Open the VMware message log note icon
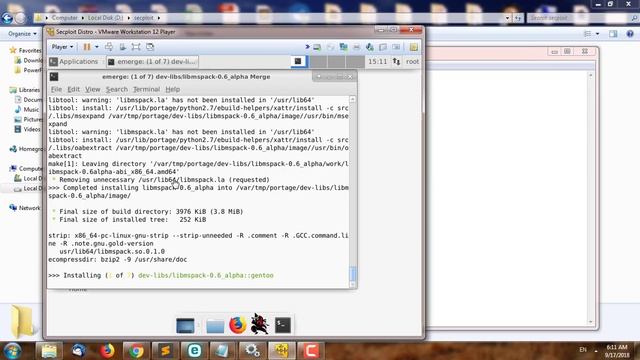The height and width of the screenshot is (360, 640). [x=413, y=47]
